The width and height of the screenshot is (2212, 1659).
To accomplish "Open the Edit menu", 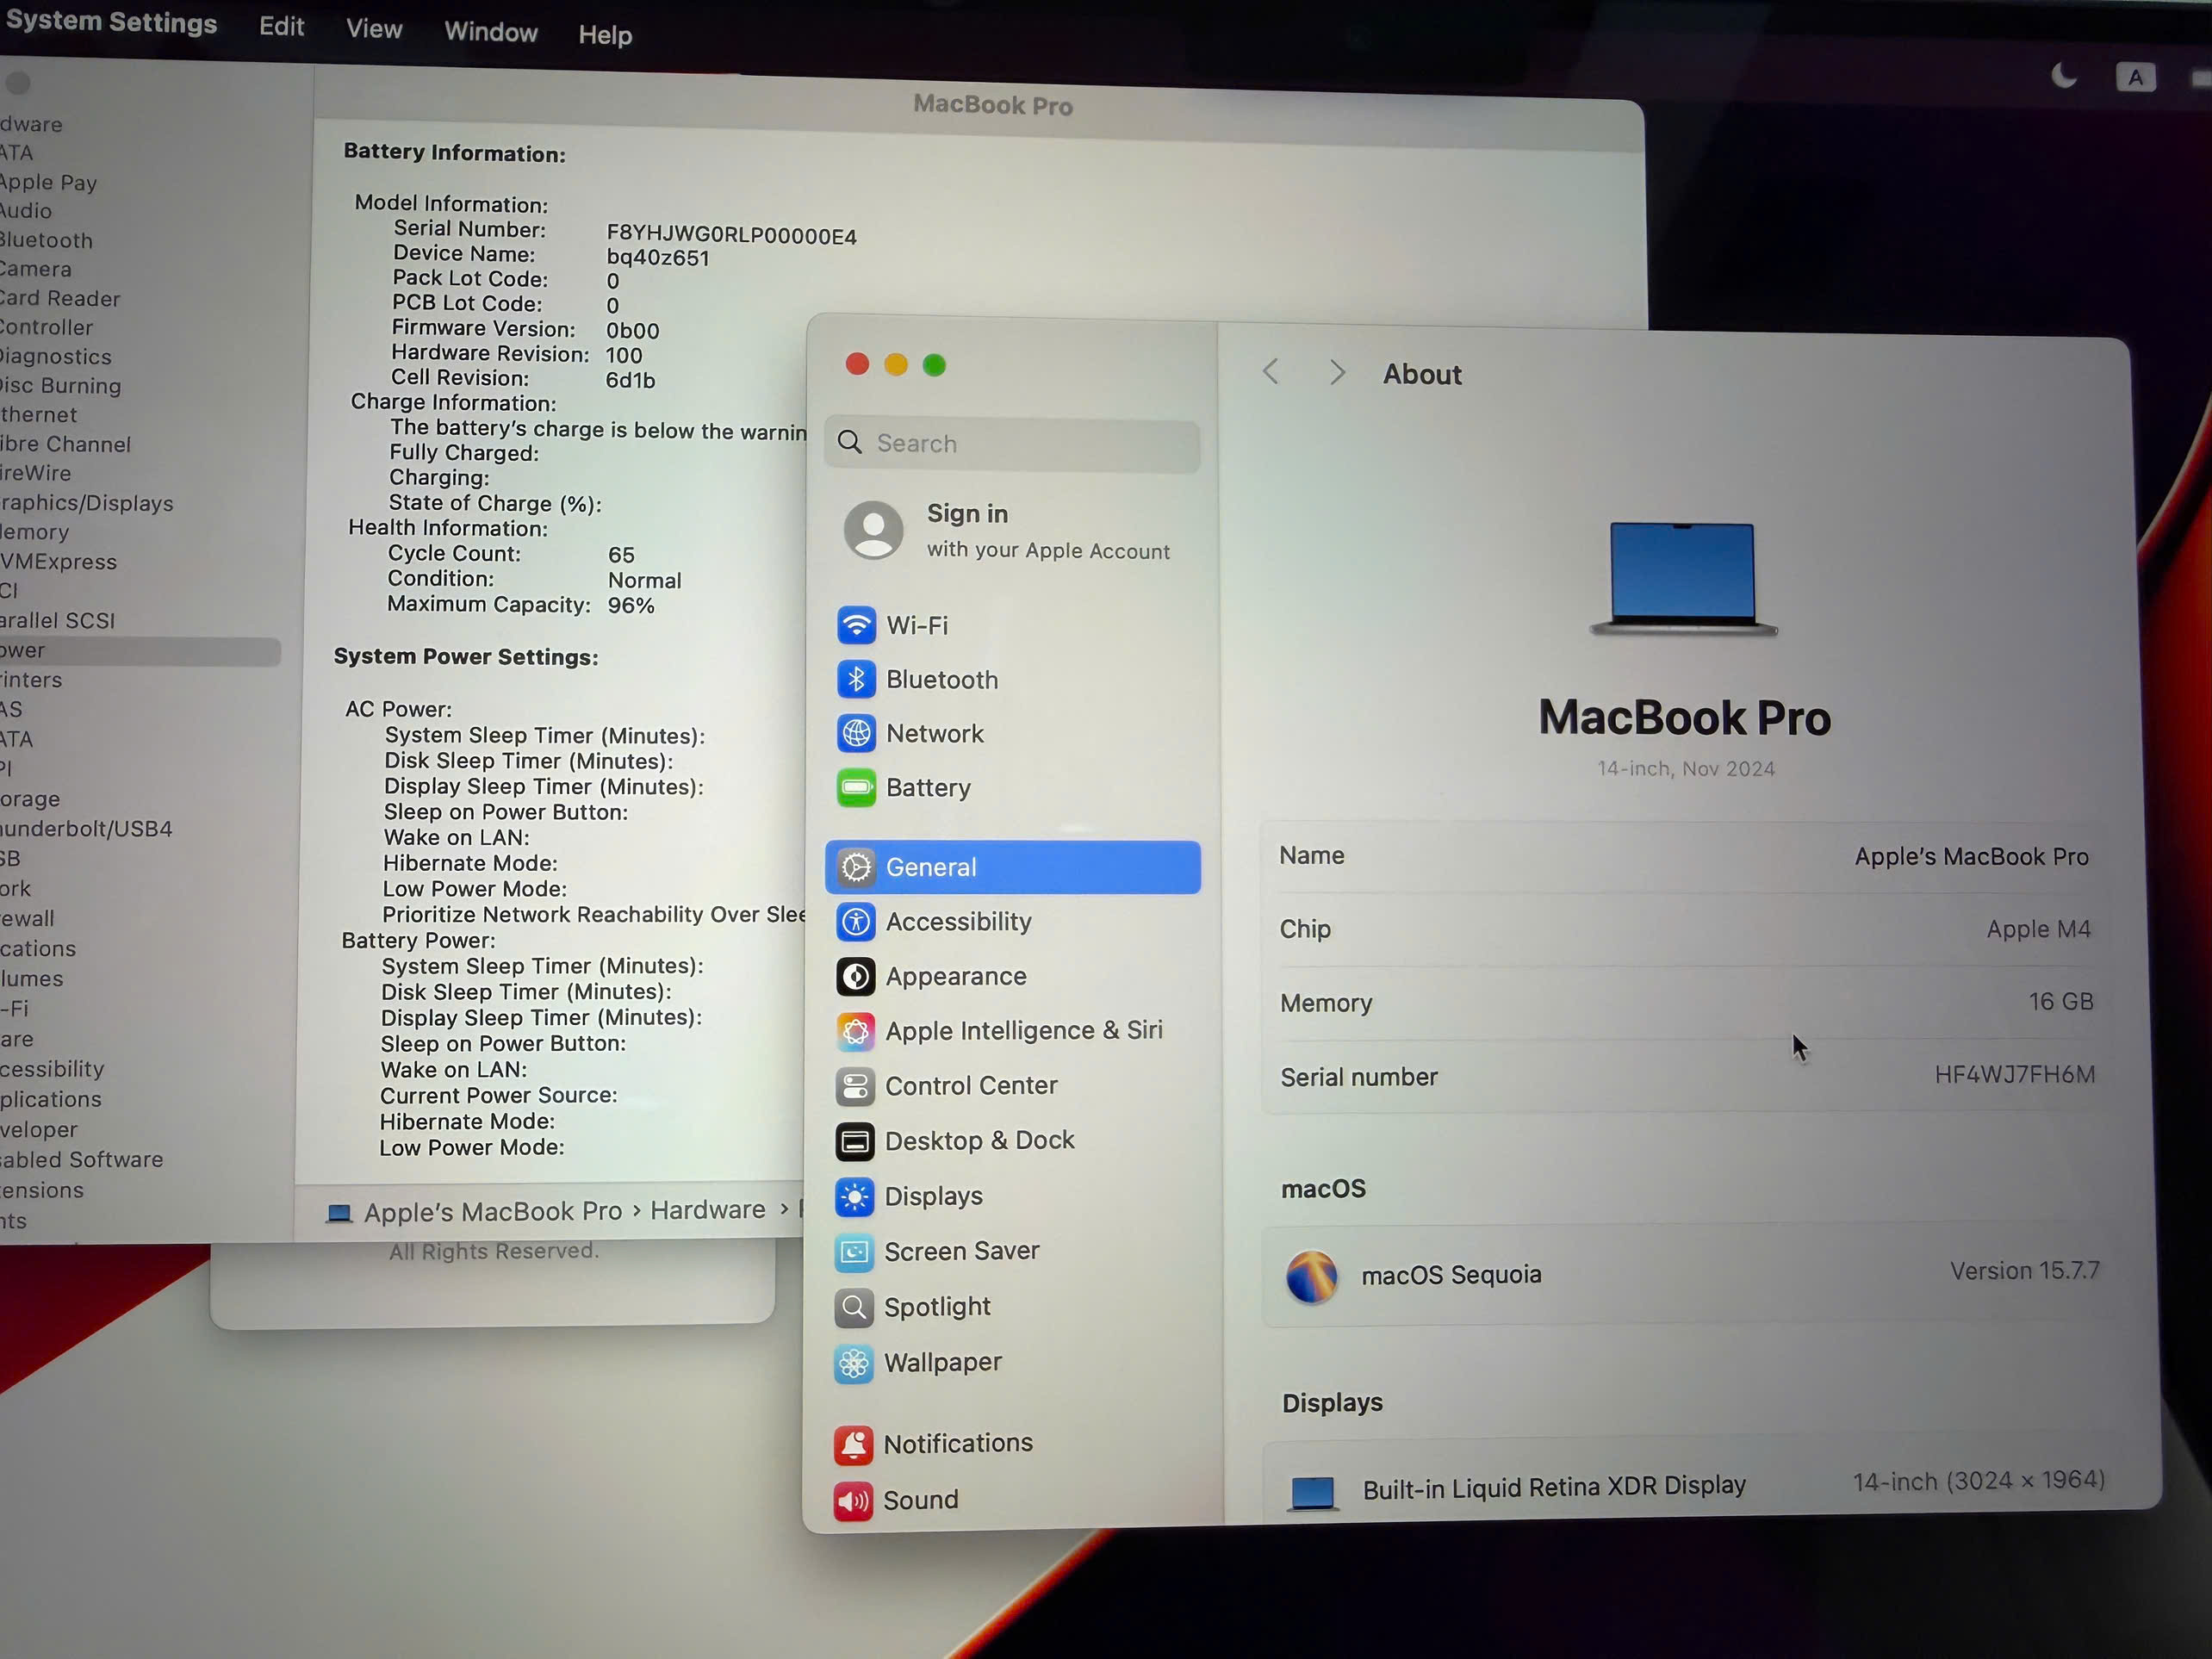I will tap(281, 27).
